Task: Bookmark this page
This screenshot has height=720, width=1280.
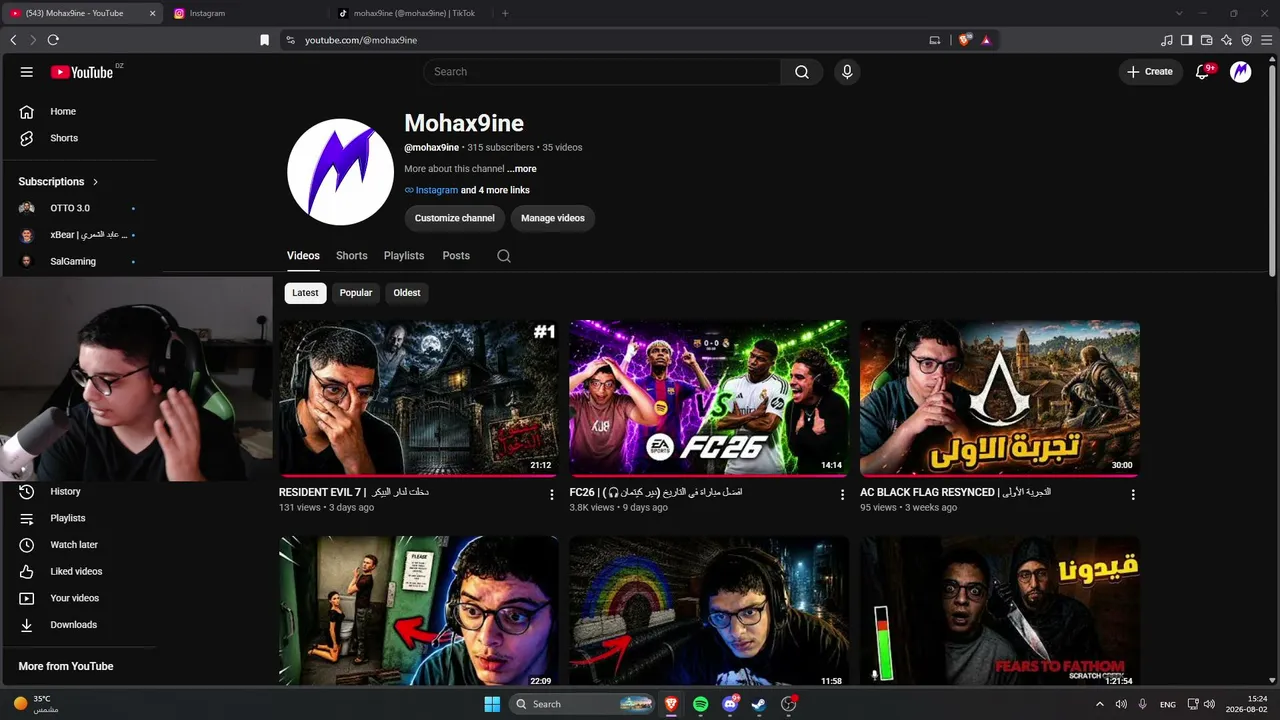Action: pyautogui.click(x=264, y=40)
